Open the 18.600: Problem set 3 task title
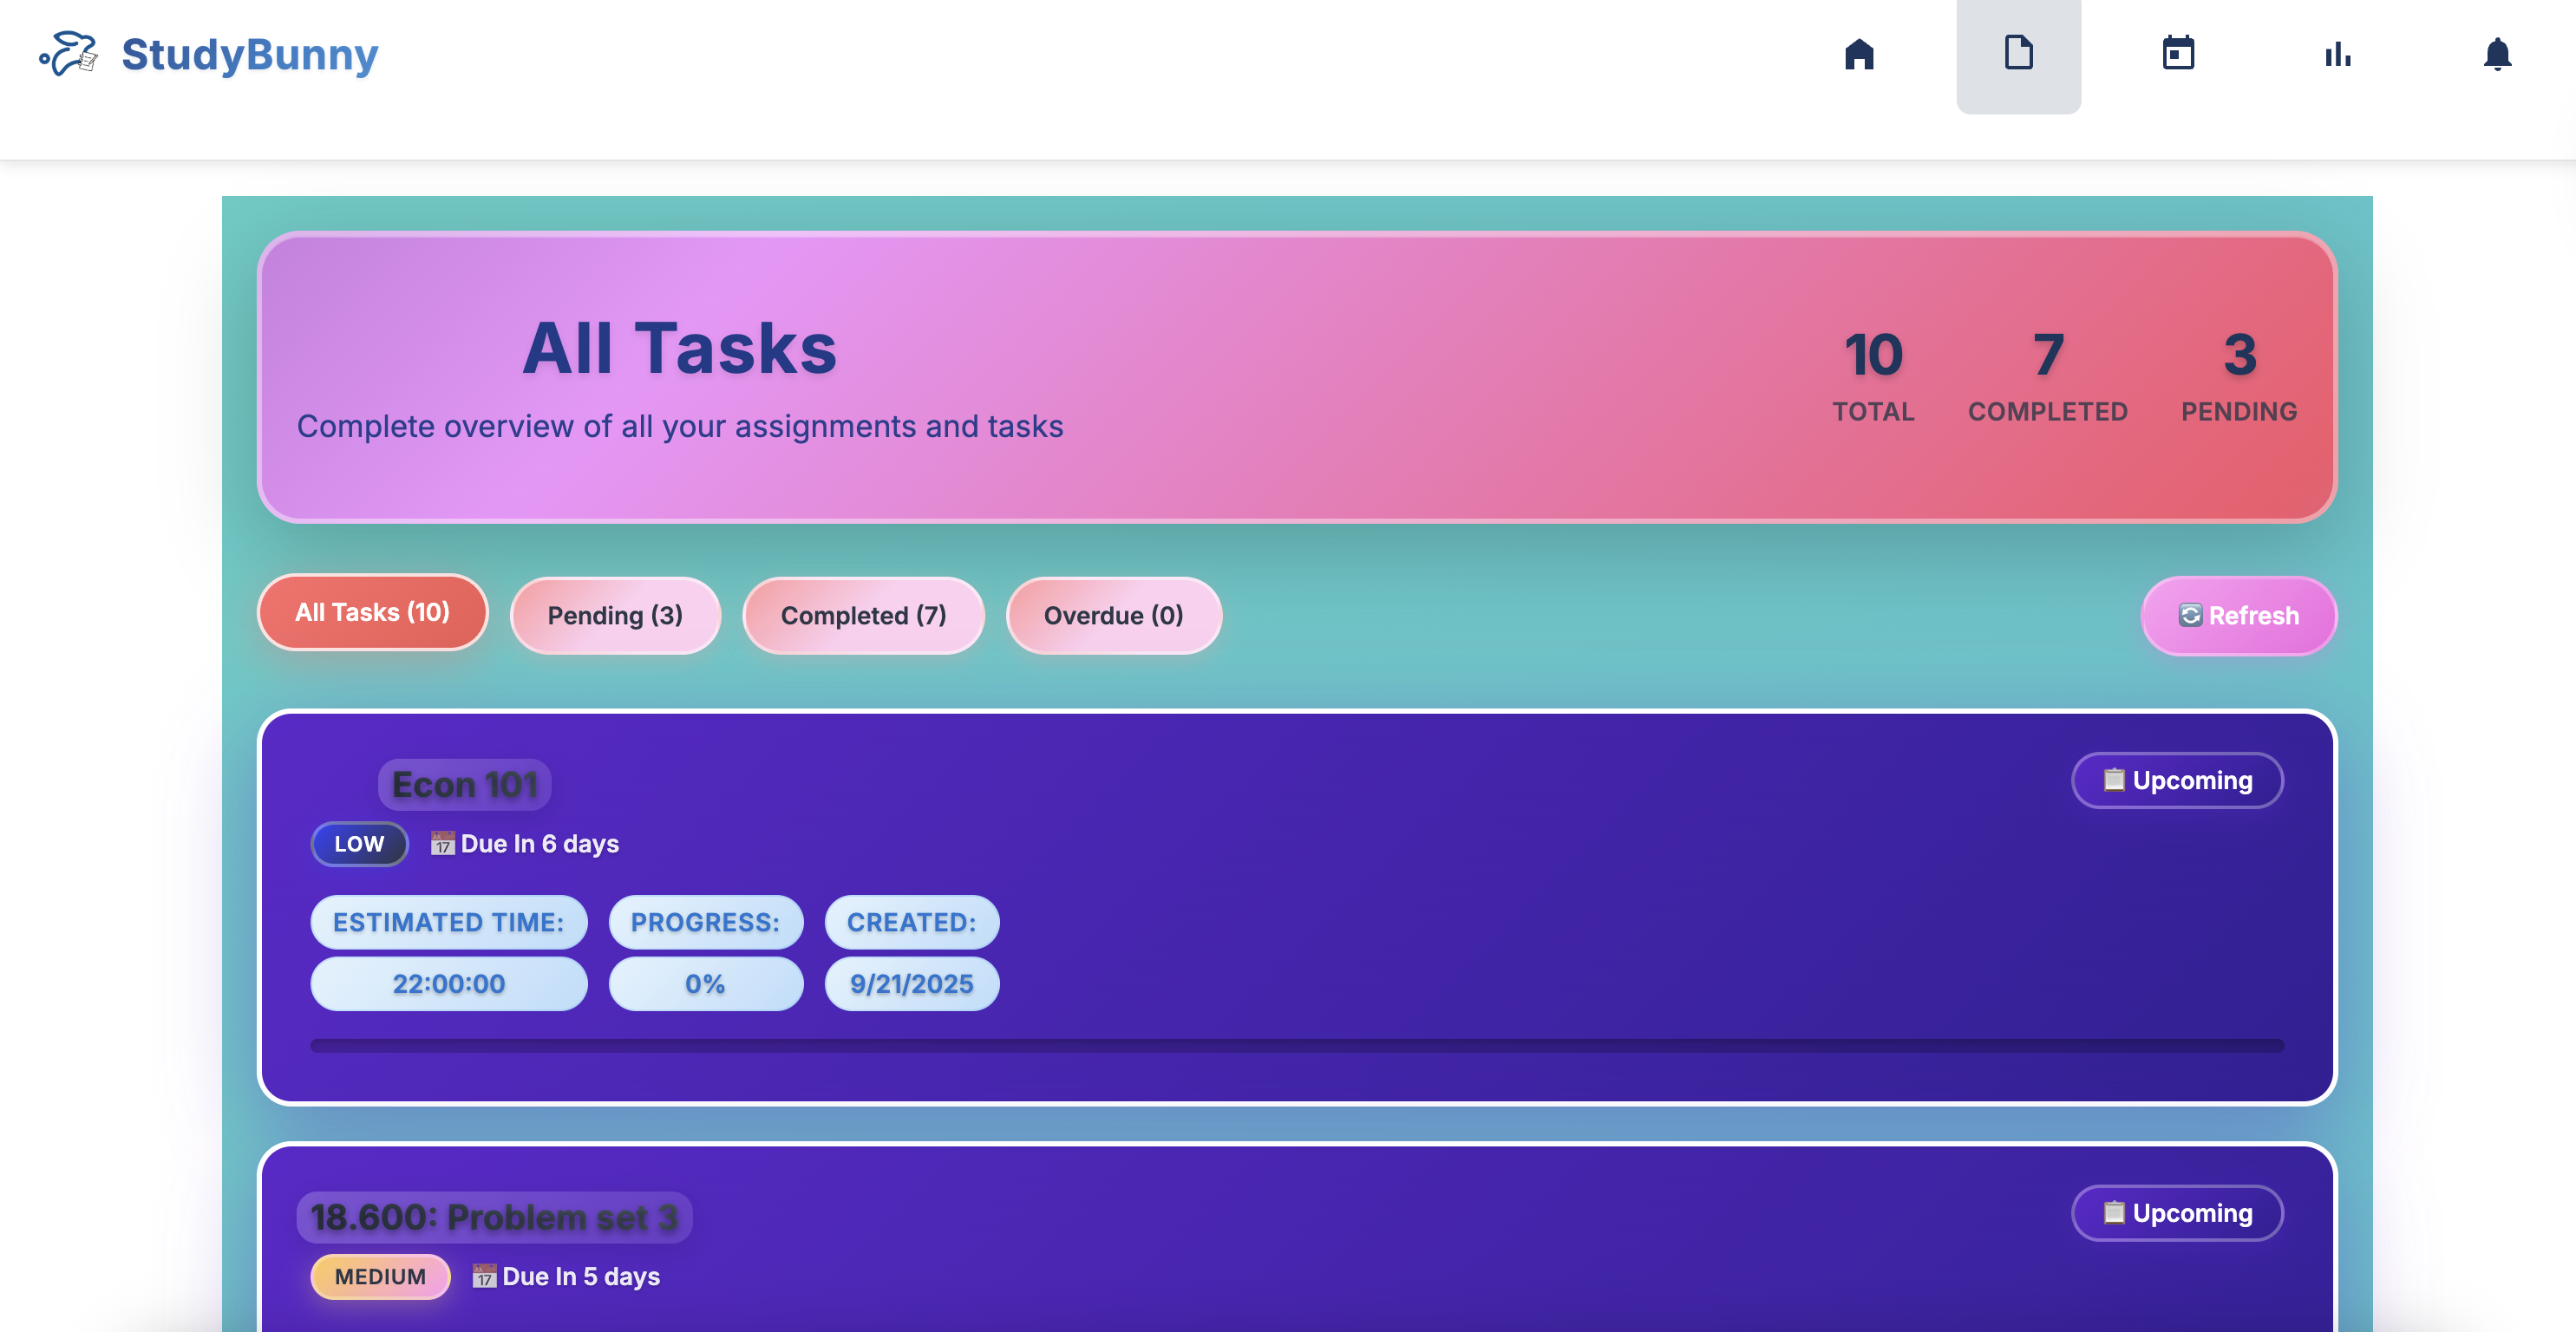 tap(494, 1217)
